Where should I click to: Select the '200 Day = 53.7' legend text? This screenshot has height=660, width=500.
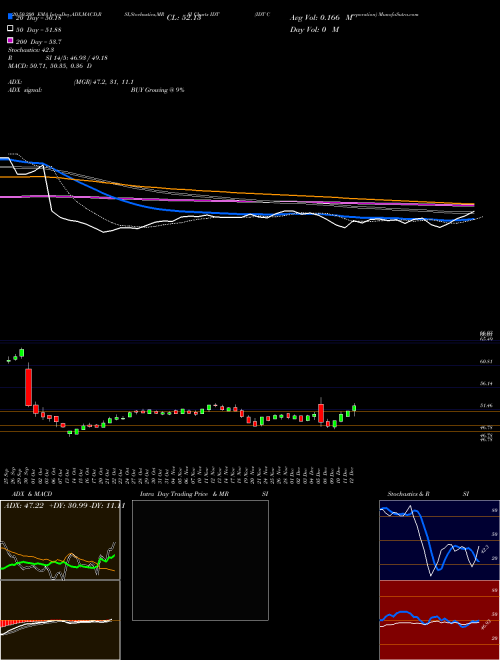coord(39,42)
